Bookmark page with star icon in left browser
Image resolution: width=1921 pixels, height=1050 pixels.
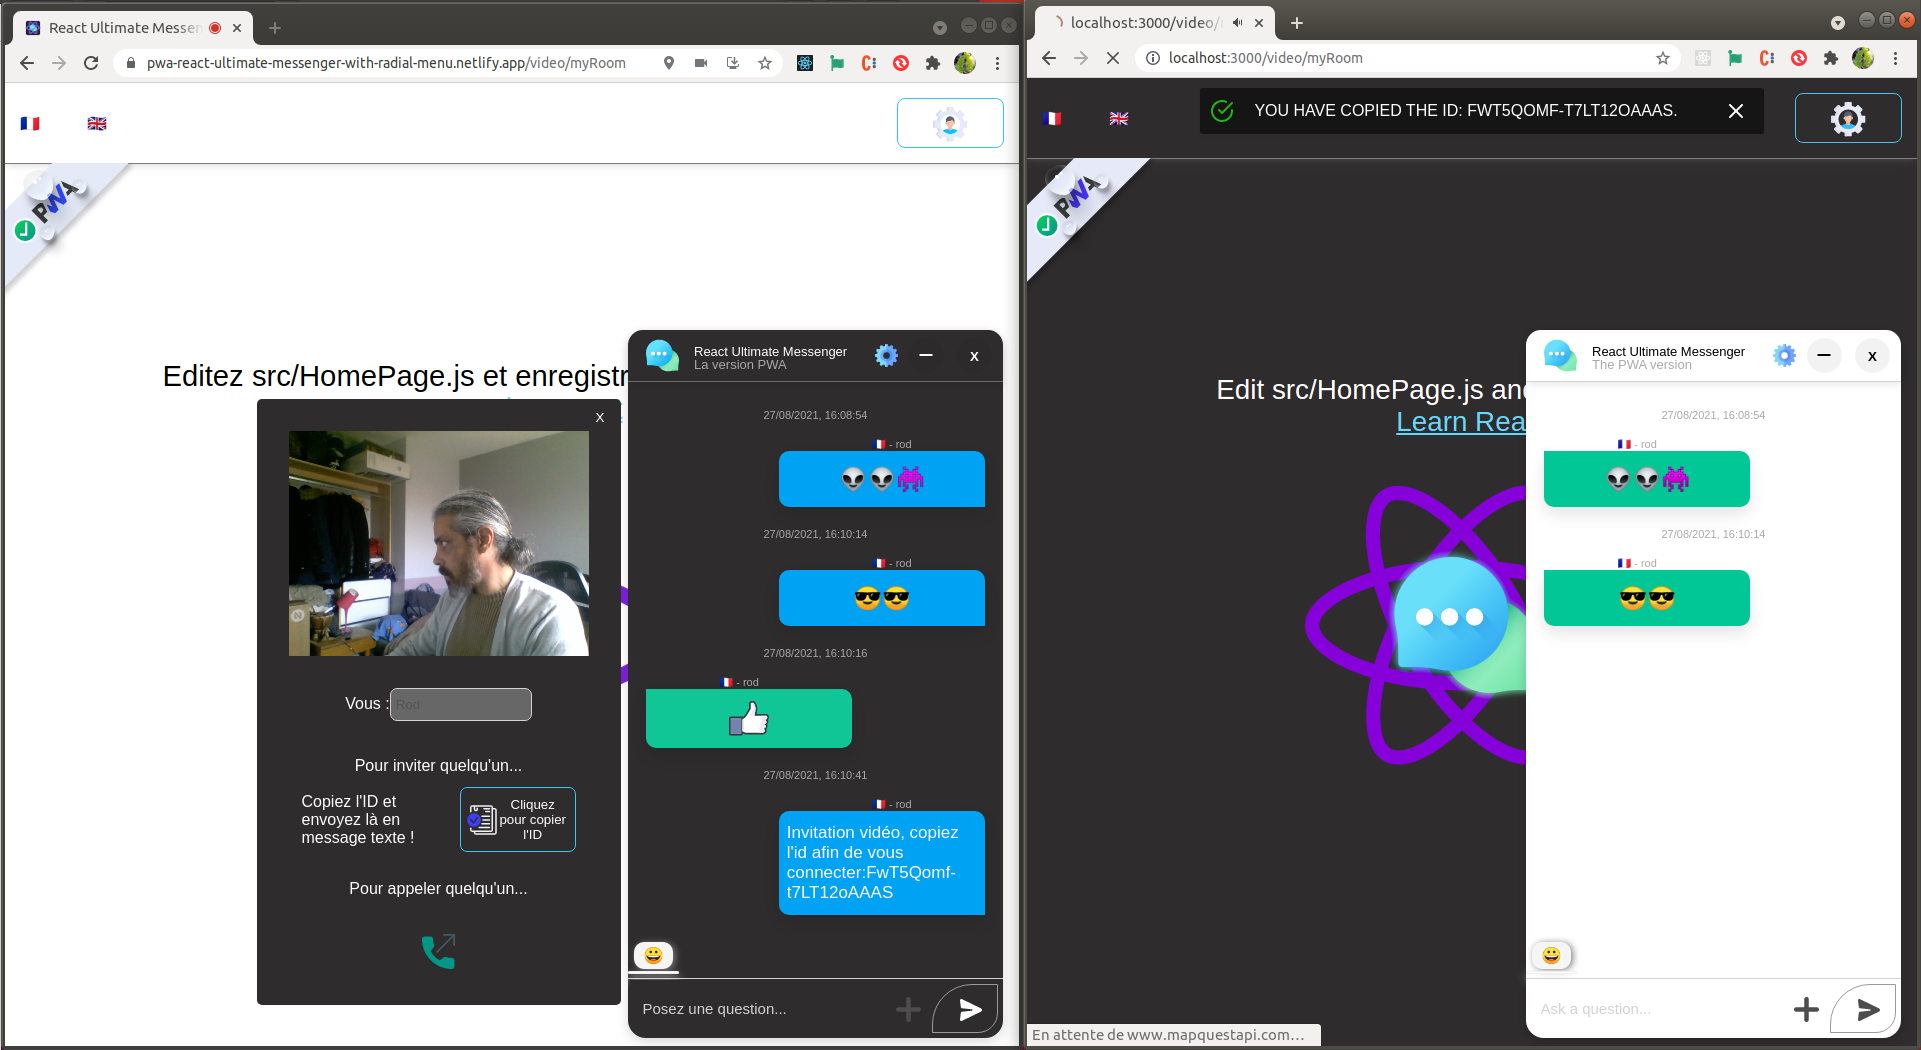(x=765, y=63)
